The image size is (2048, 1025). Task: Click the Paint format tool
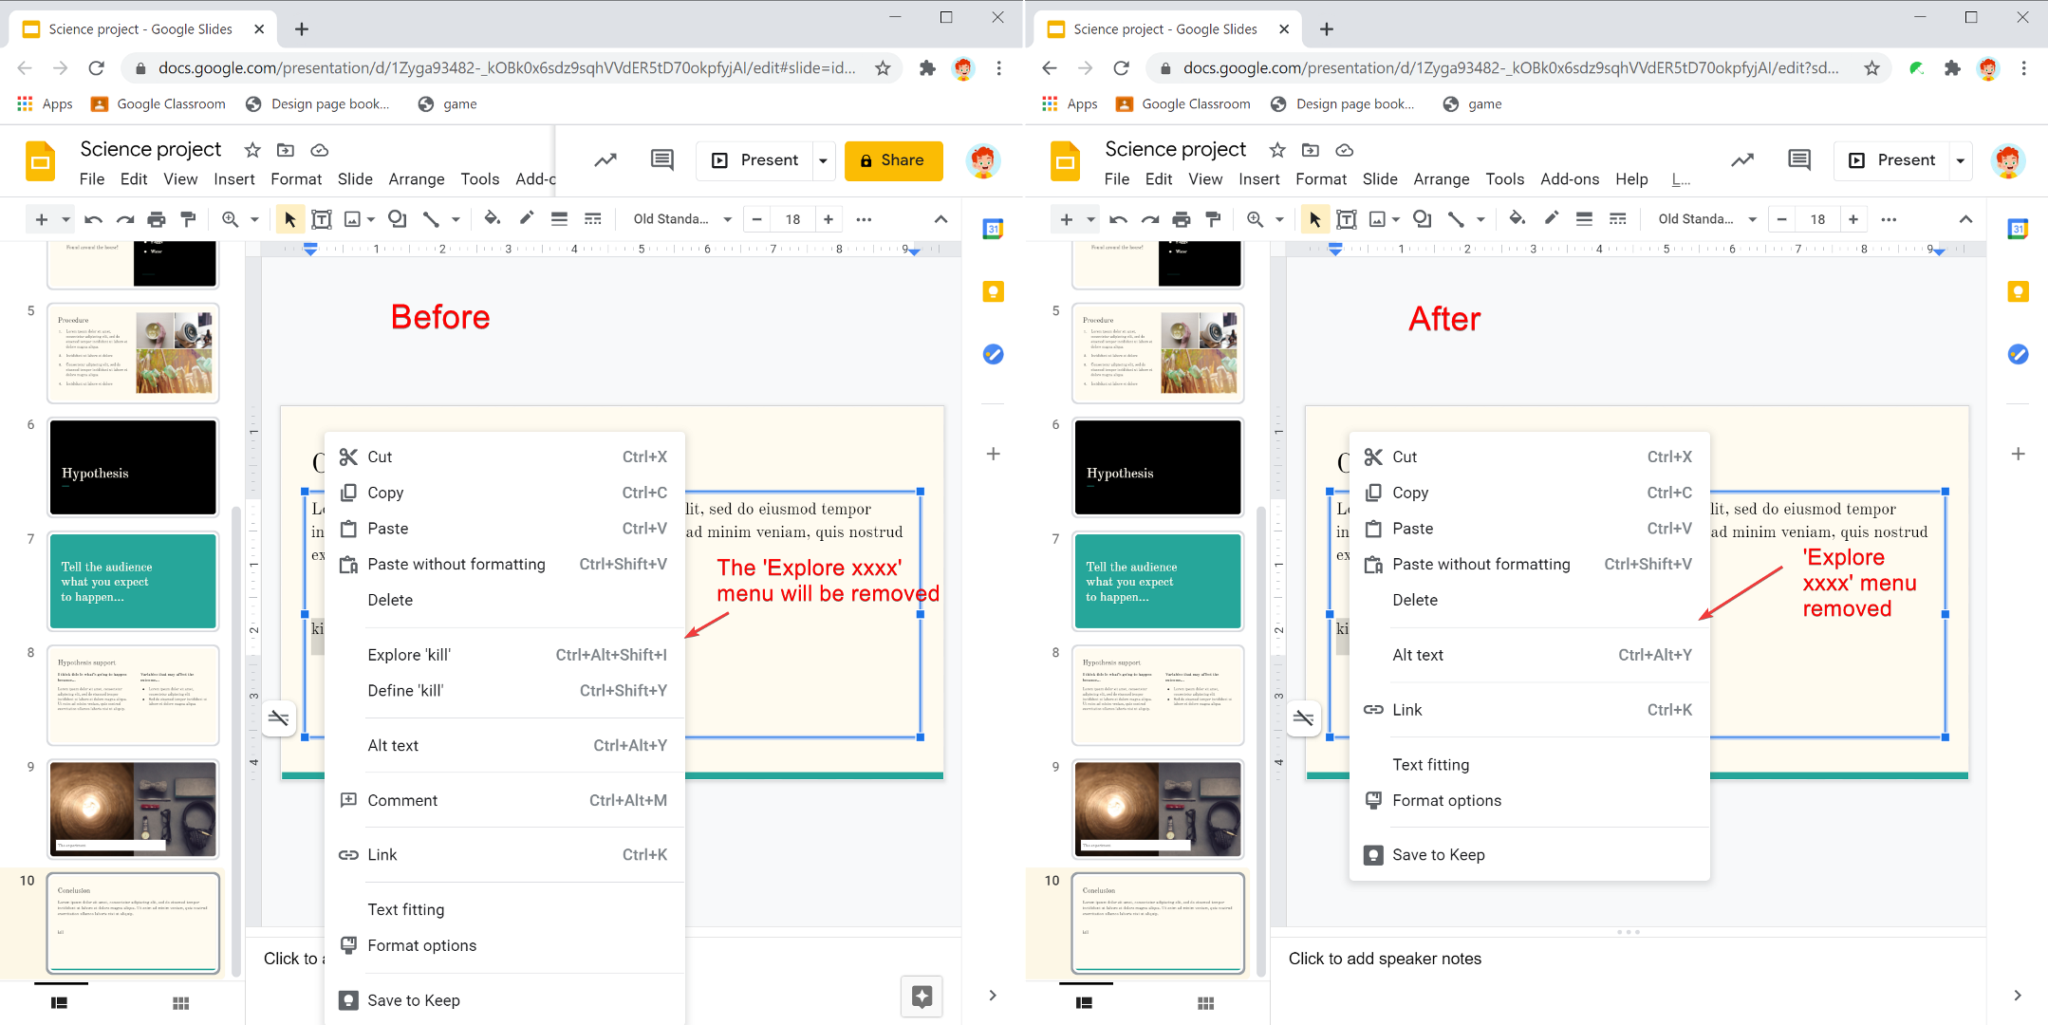click(x=188, y=219)
